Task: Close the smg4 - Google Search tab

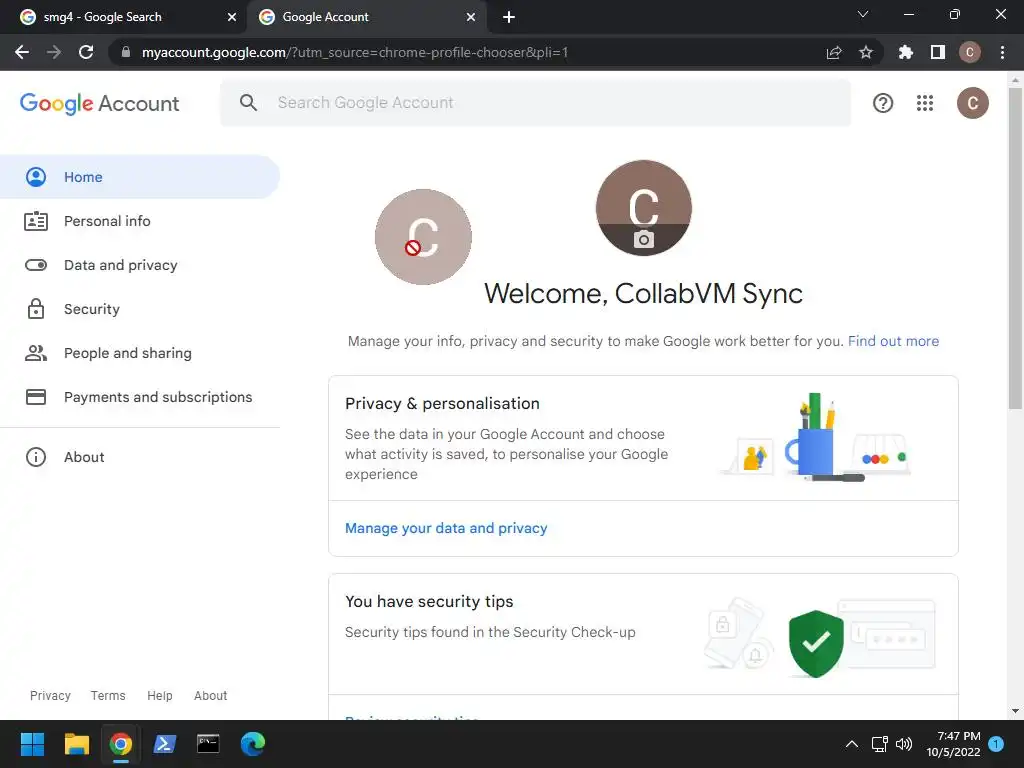Action: coord(232,17)
